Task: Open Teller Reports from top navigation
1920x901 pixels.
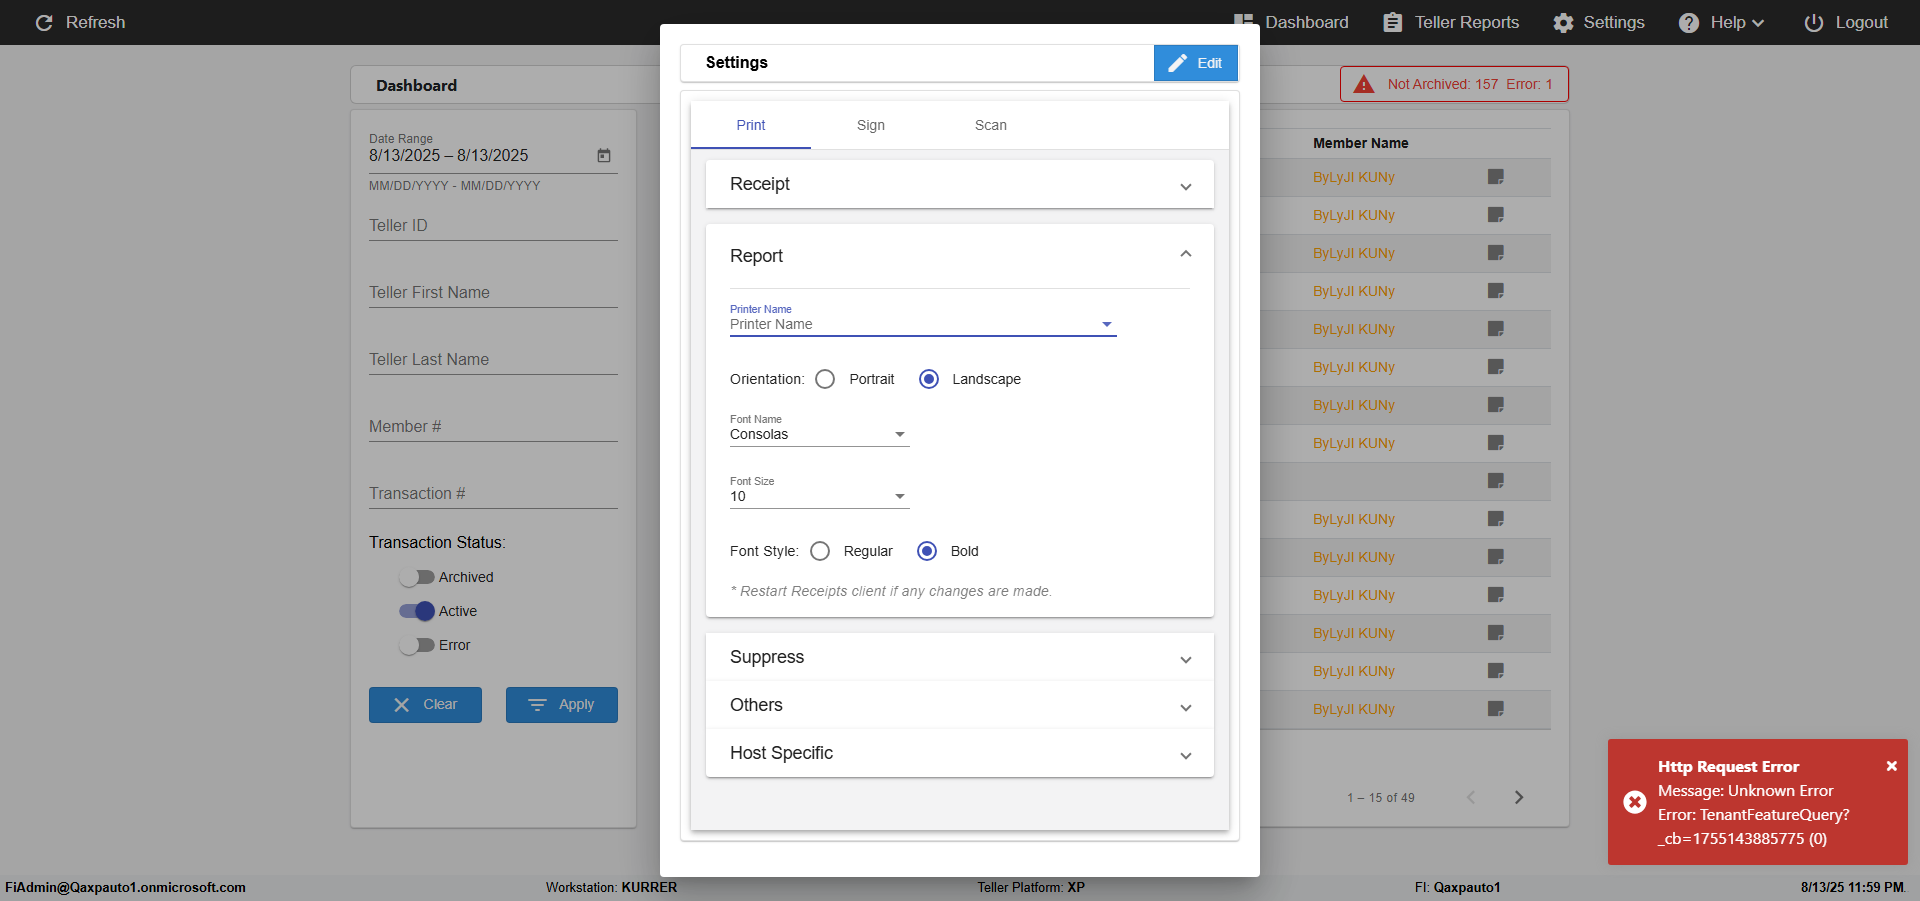Action: click(x=1451, y=22)
